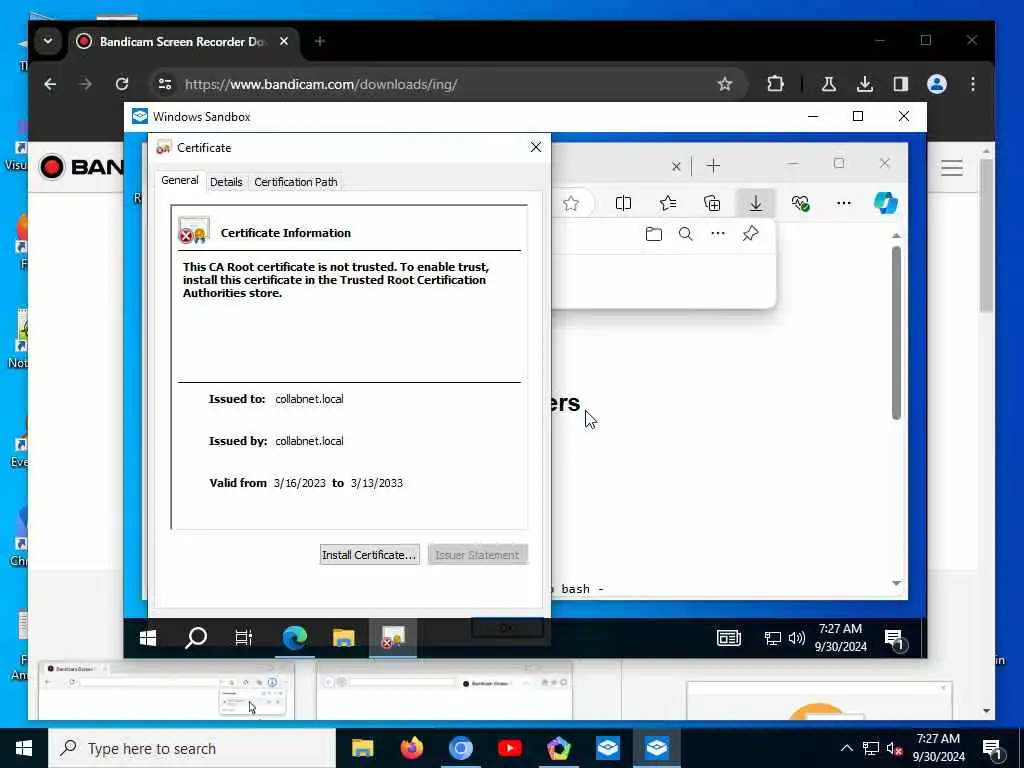Click the Bandicam logo on the webpage
1024x768 pixels.
81,167
